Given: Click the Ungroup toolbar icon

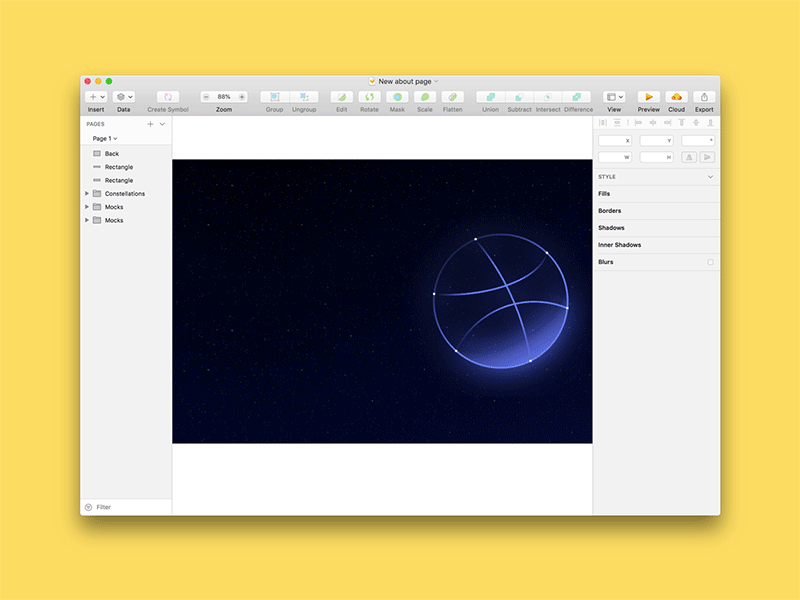Looking at the screenshot, I should click(304, 96).
